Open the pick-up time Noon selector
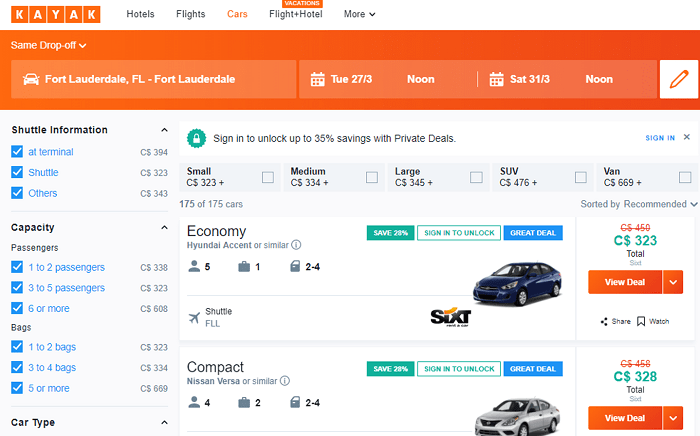This screenshot has width=700, height=436. (421, 79)
